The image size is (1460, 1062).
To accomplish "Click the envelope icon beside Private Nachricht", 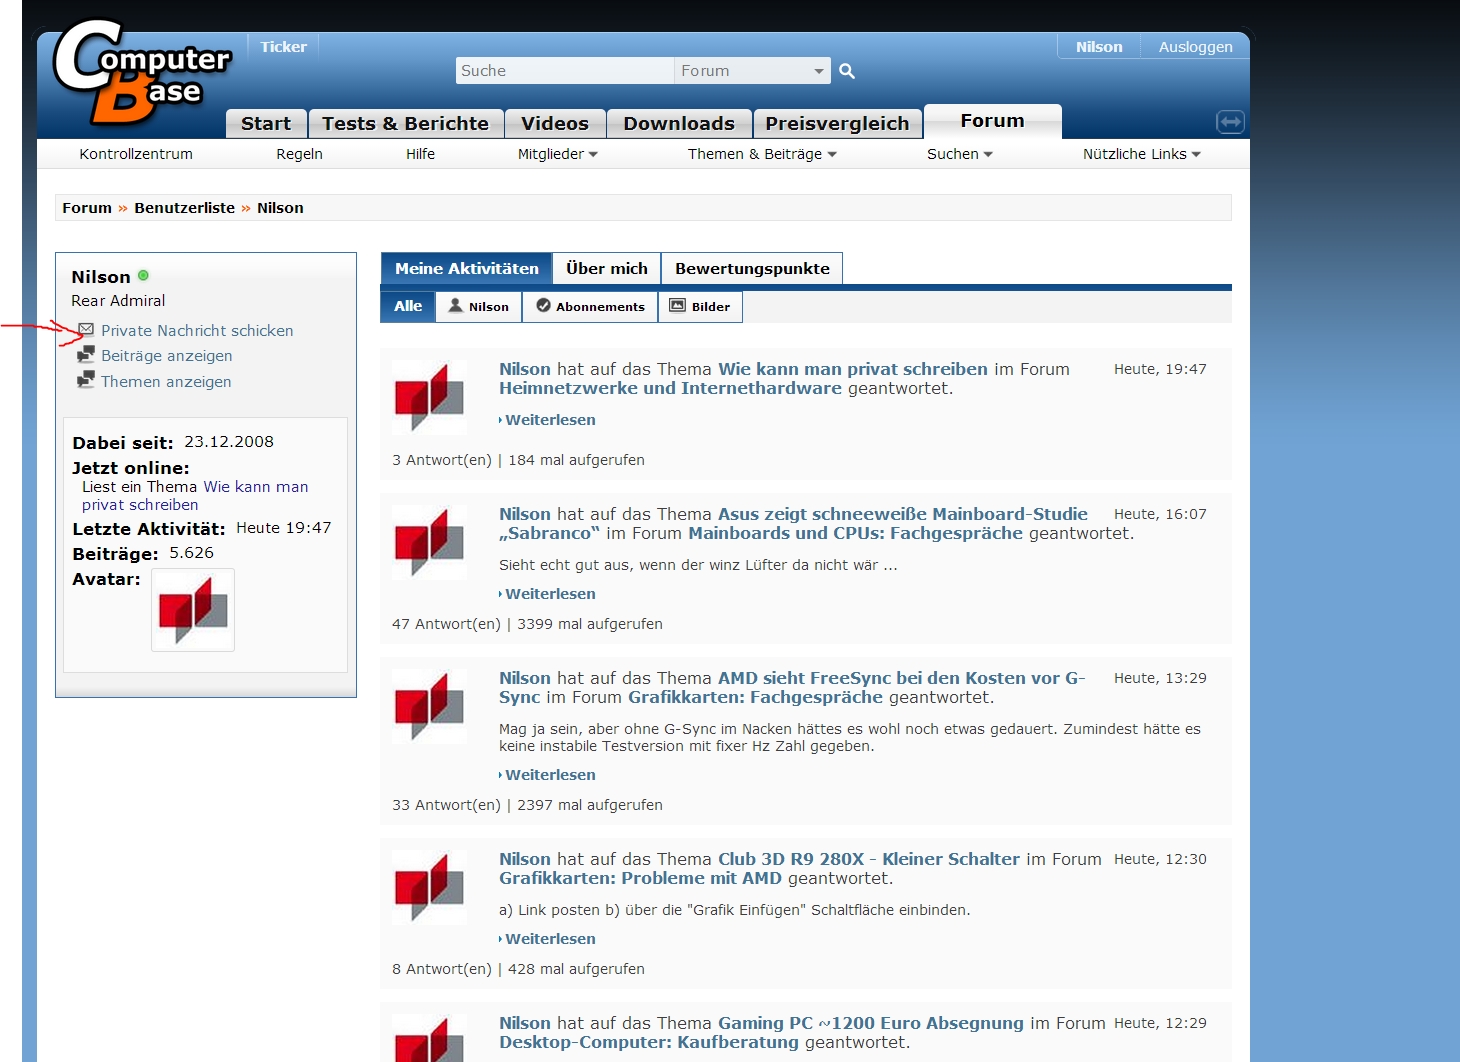I will (86, 329).
